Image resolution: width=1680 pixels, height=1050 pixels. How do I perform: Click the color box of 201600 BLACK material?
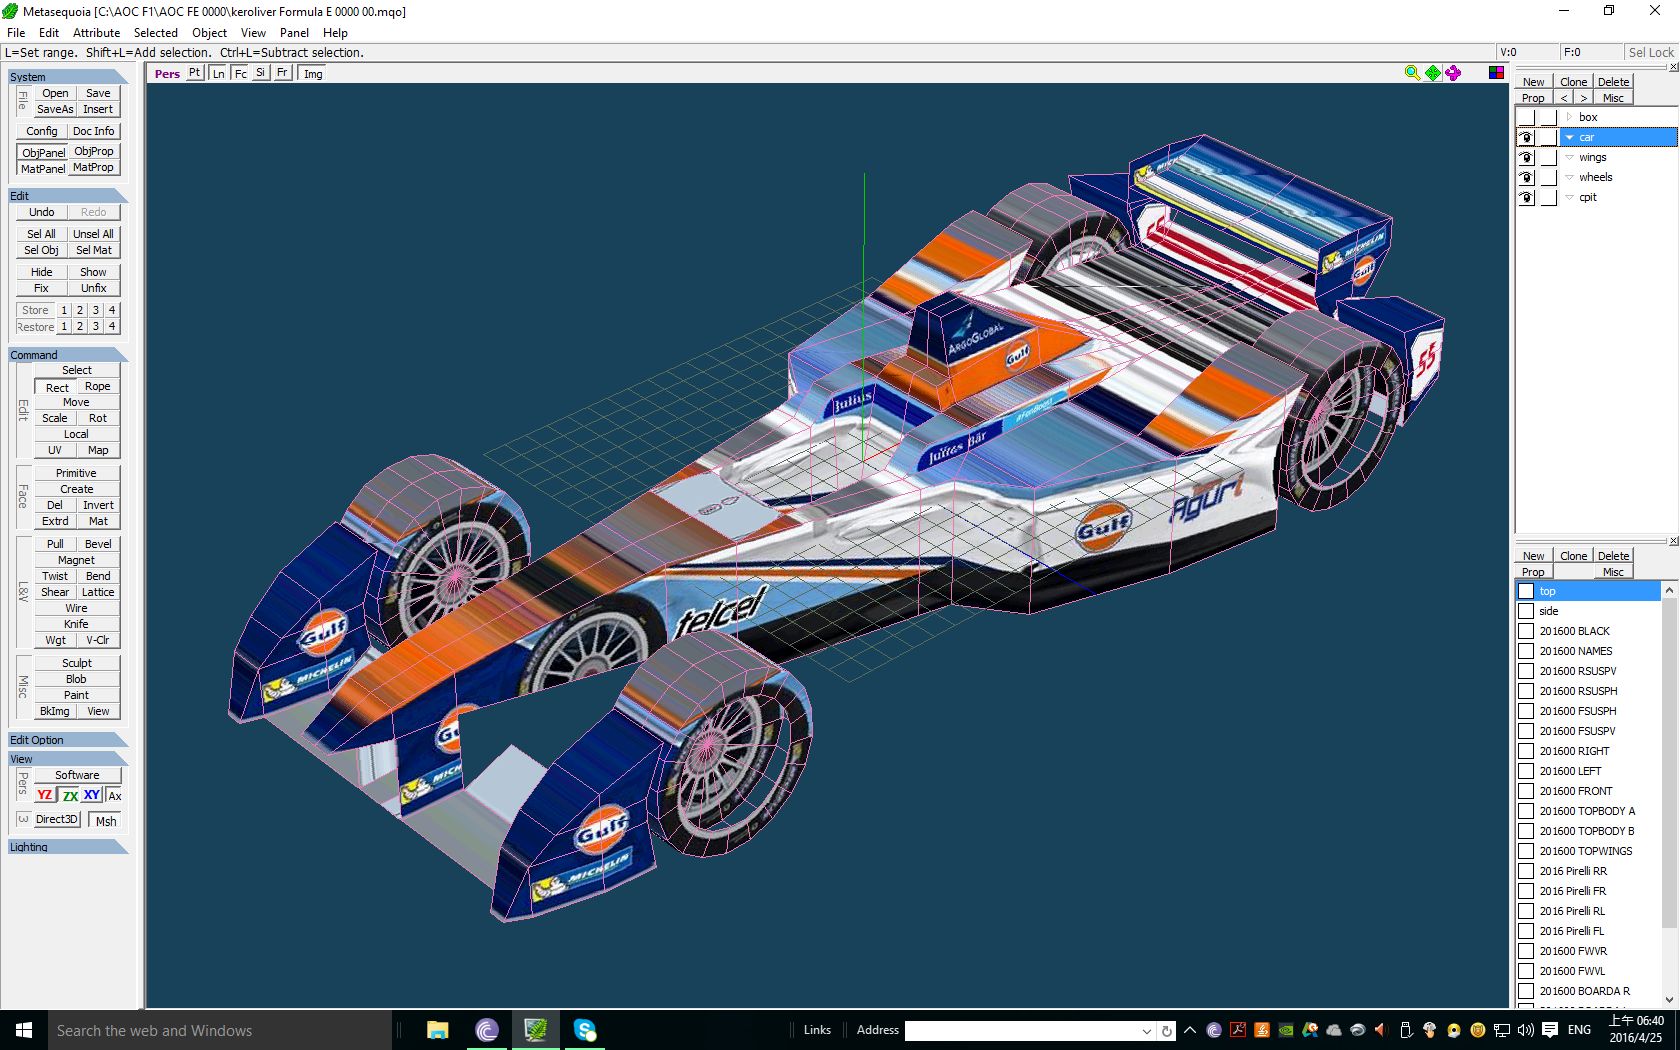[x=1526, y=631]
